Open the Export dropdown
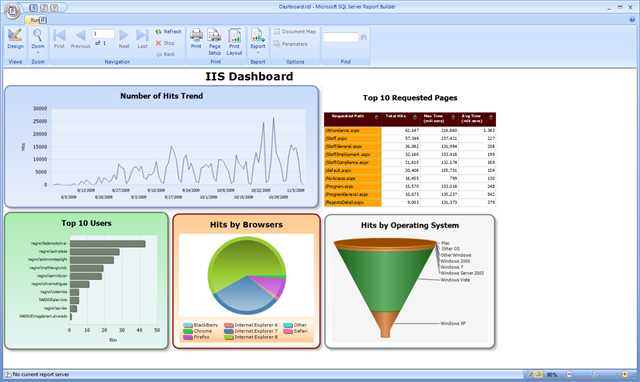Viewport: 640px width, 382px height. pyautogui.click(x=258, y=41)
